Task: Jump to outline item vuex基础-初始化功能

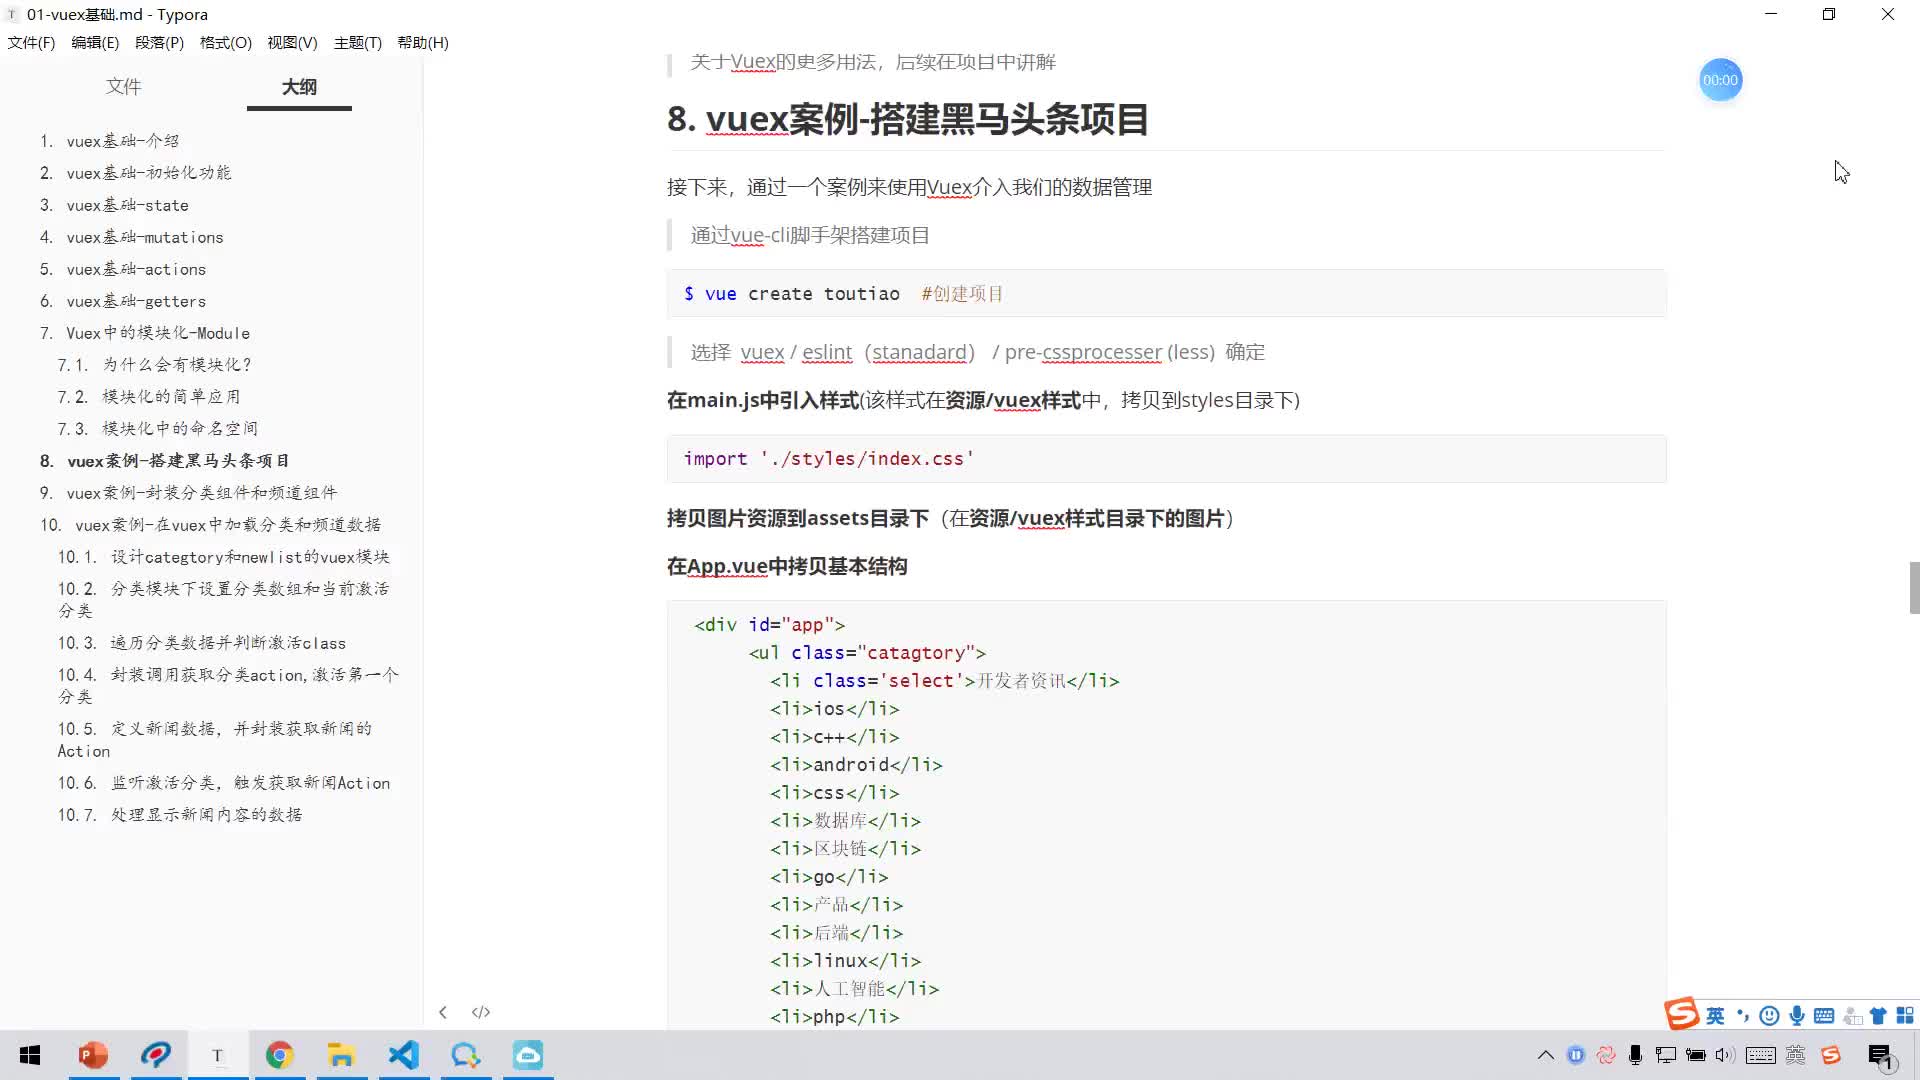Action: tap(149, 173)
